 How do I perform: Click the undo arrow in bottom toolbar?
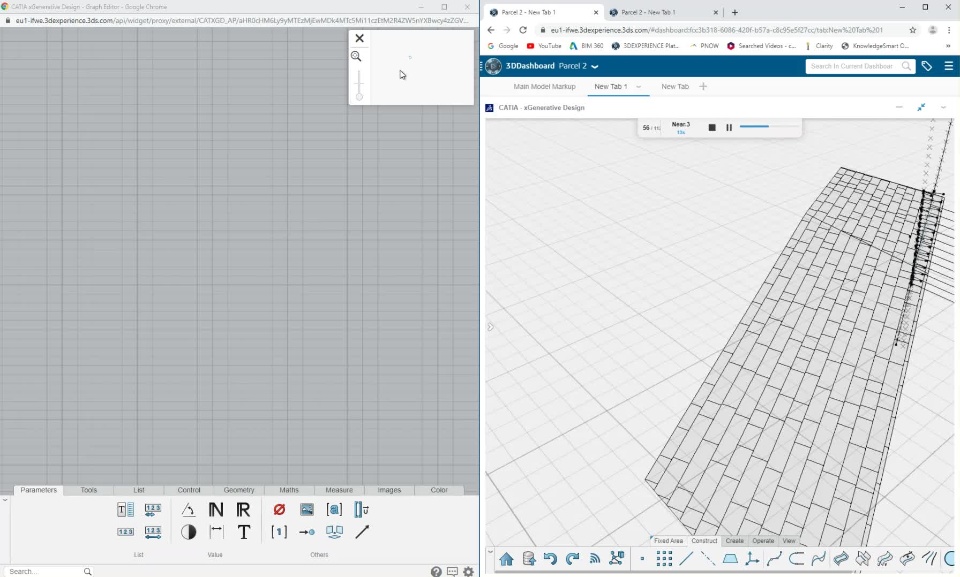pyautogui.click(x=550, y=559)
